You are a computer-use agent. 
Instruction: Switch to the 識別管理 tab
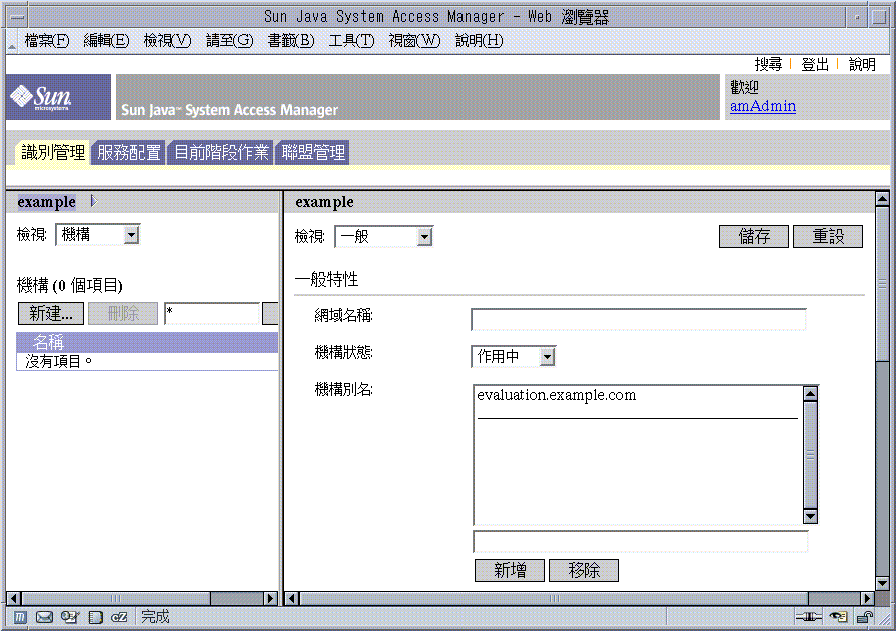tap(53, 153)
